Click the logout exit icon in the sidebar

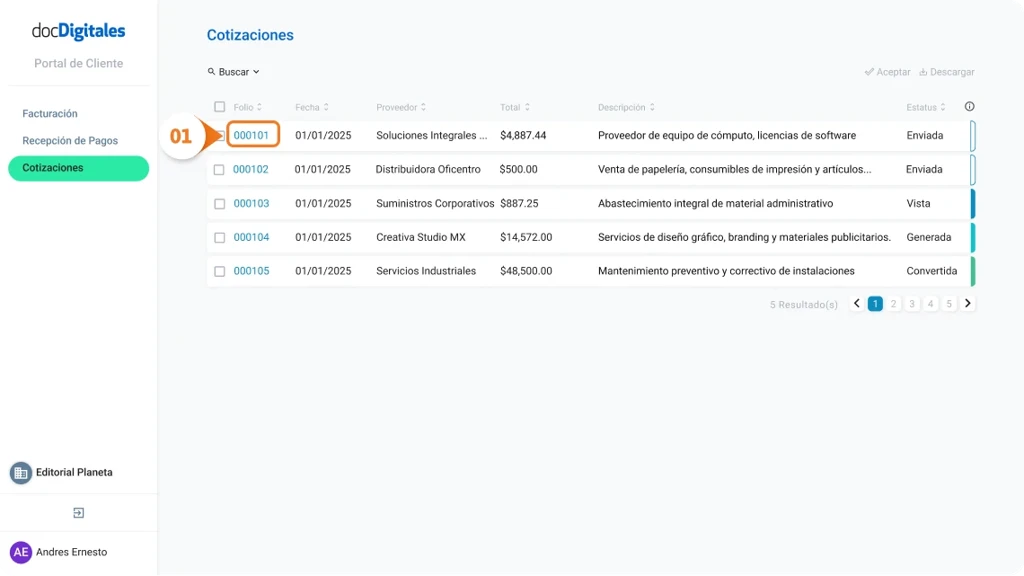coord(78,512)
